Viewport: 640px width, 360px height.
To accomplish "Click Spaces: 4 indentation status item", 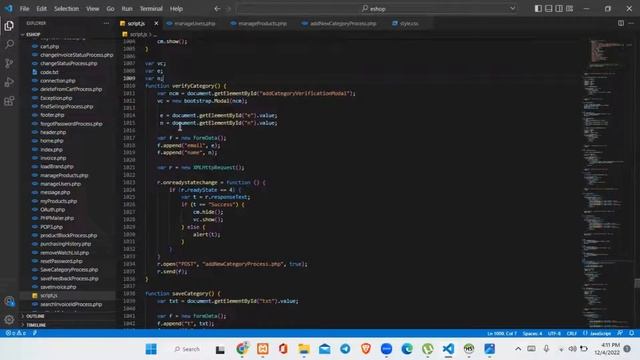I will (532, 333).
